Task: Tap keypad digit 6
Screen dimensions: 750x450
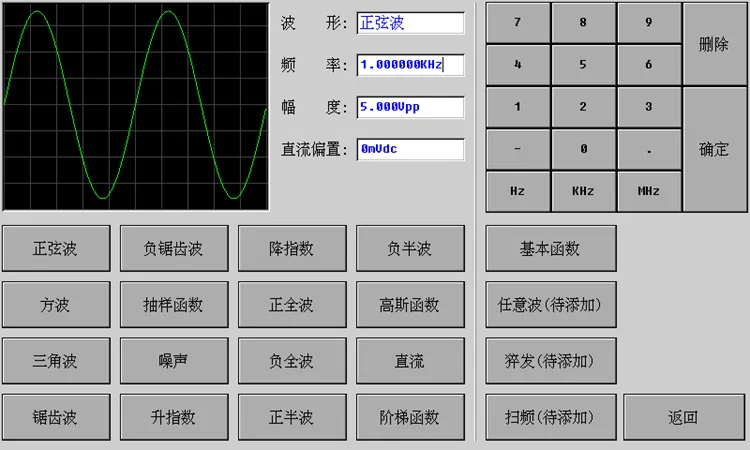Action: point(649,65)
